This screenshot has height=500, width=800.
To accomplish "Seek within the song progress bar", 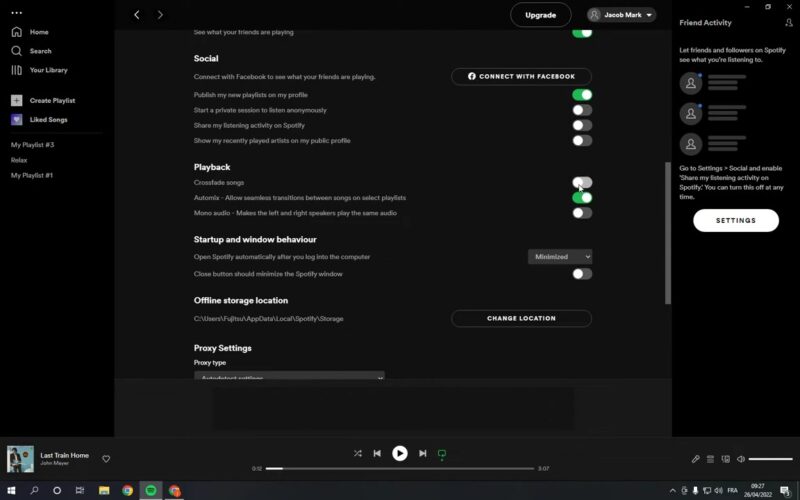I will 399,468.
